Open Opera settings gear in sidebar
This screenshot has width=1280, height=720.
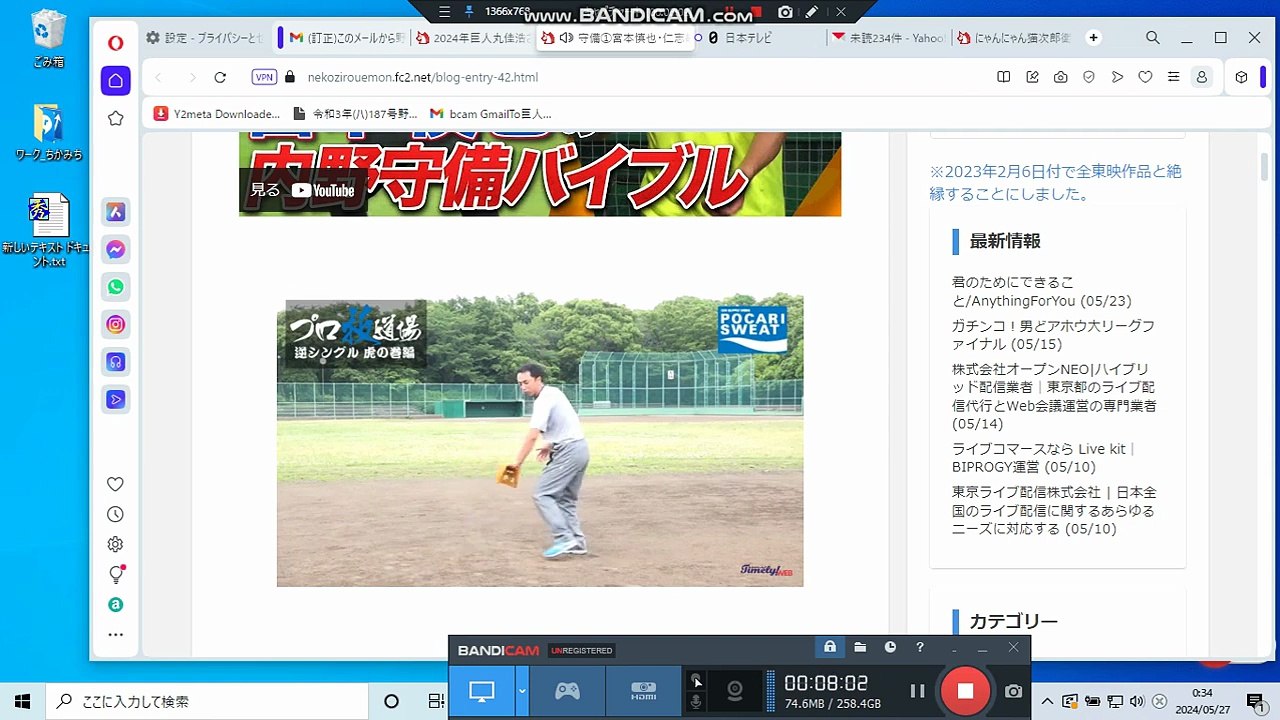coord(115,544)
